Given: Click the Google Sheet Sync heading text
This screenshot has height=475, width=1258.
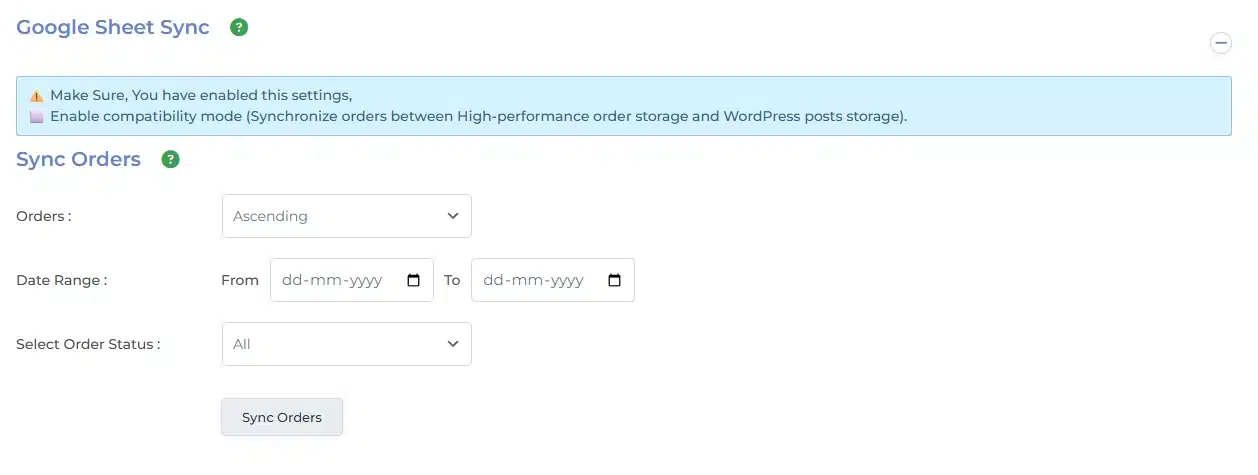Looking at the screenshot, I should (x=113, y=28).
